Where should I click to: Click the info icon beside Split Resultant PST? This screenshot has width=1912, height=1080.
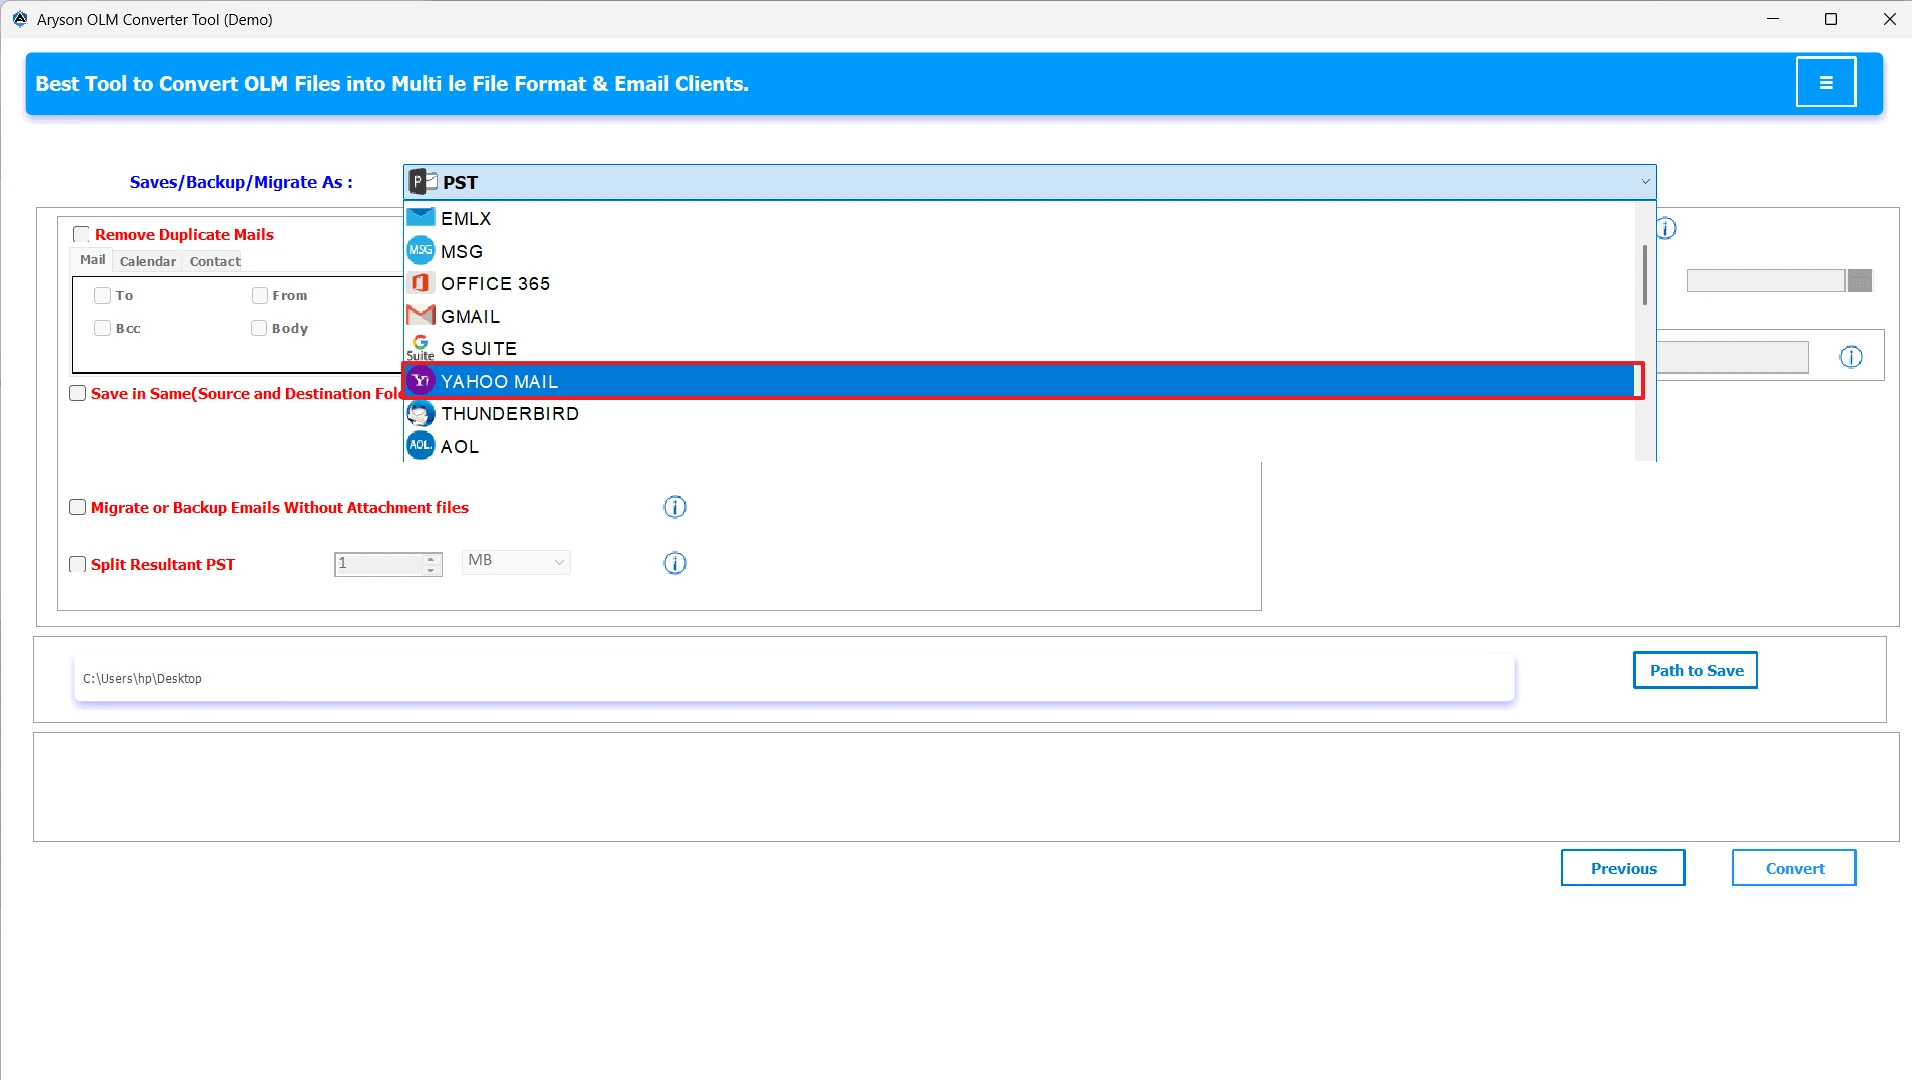coord(675,563)
